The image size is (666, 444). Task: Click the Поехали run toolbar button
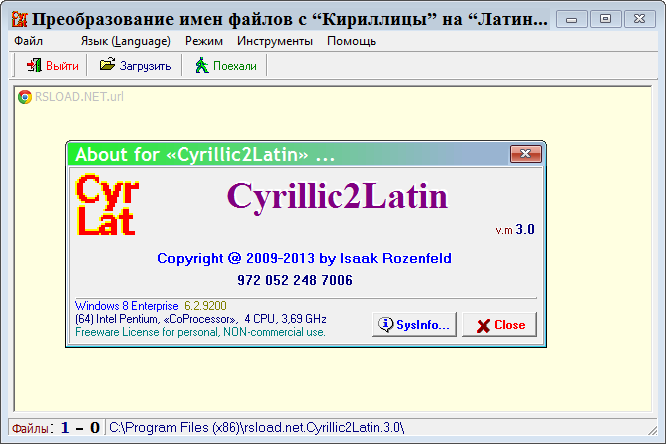(x=226, y=66)
